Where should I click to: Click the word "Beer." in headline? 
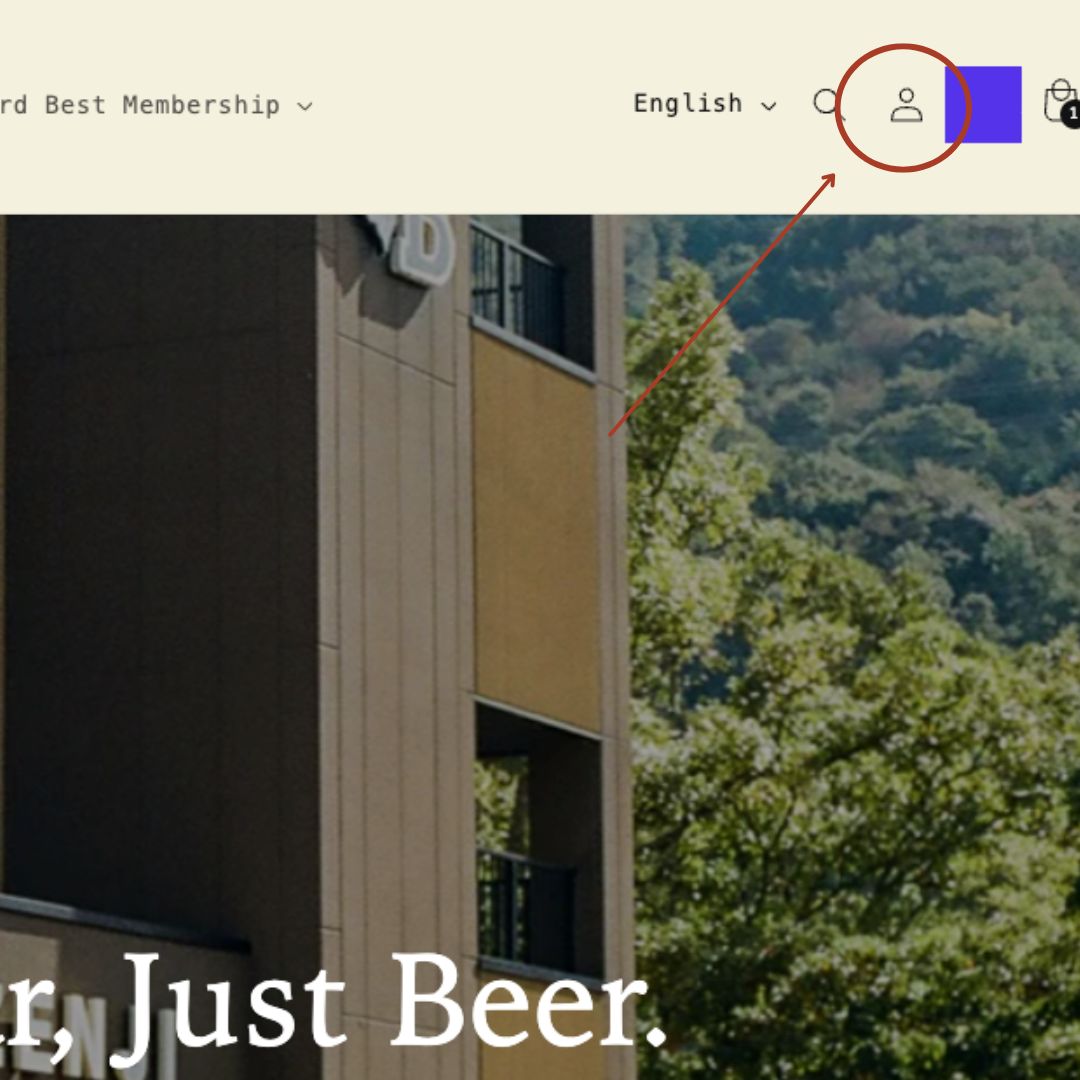(x=528, y=1000)
